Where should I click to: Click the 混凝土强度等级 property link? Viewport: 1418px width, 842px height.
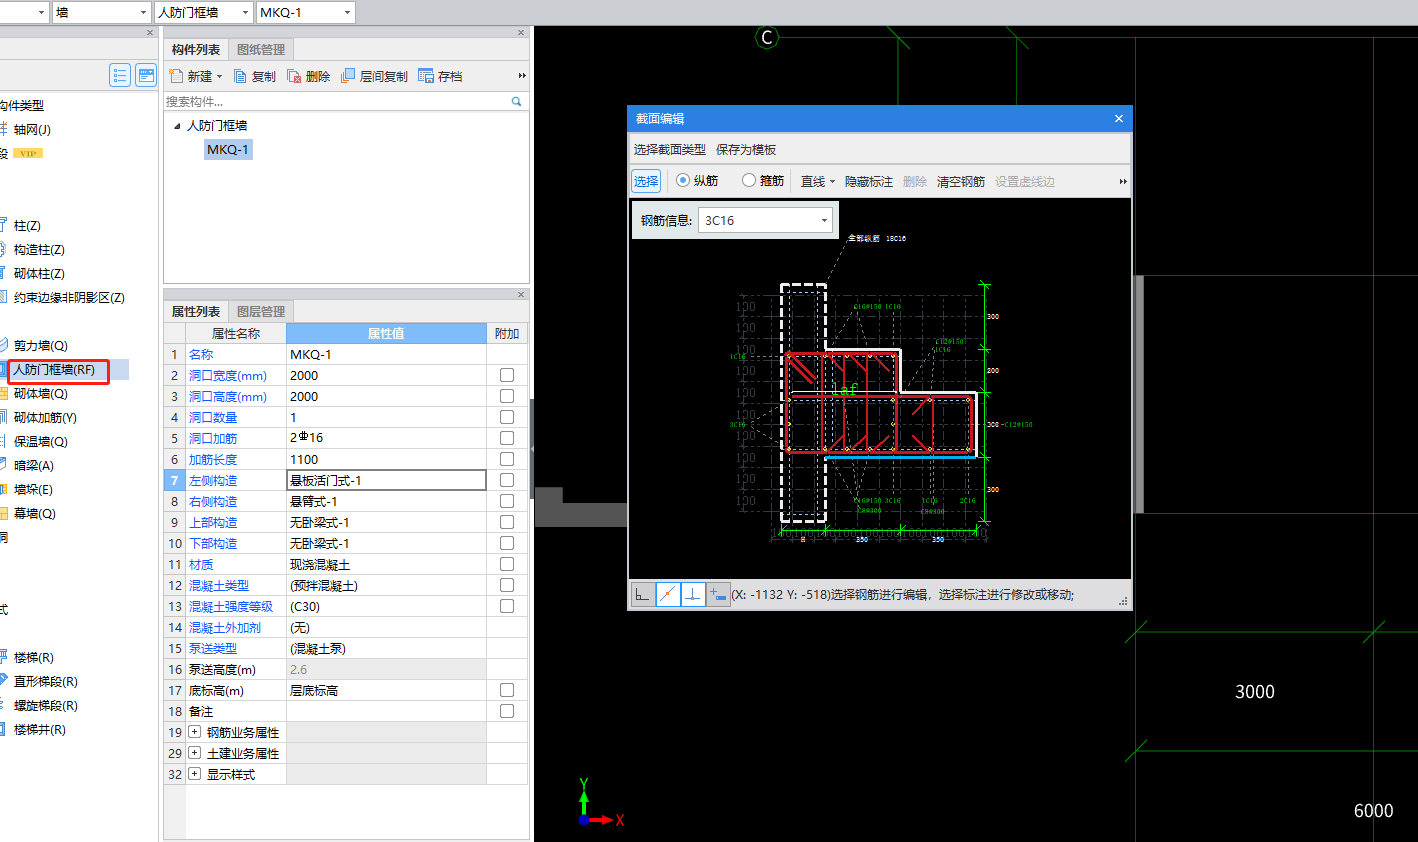(x=231, y=606)
